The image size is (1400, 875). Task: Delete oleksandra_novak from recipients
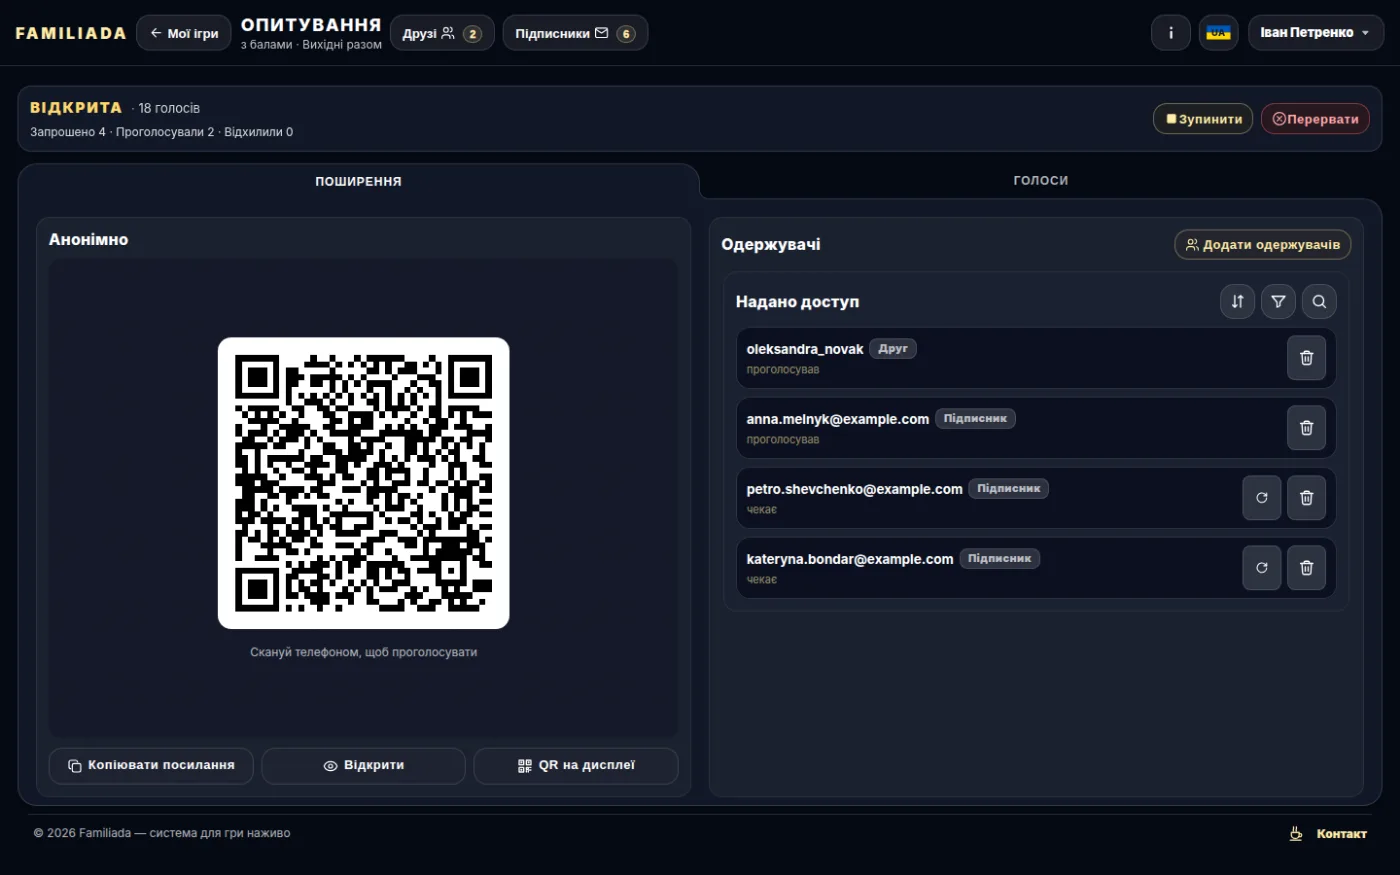point(1306,358)
